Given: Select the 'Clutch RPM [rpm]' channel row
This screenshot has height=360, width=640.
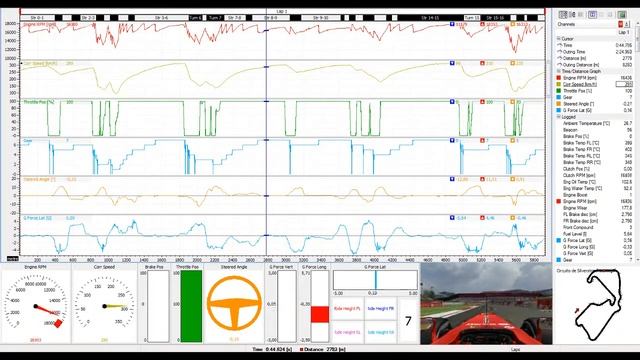Looking at the screenshot, I should click(594, 175).
